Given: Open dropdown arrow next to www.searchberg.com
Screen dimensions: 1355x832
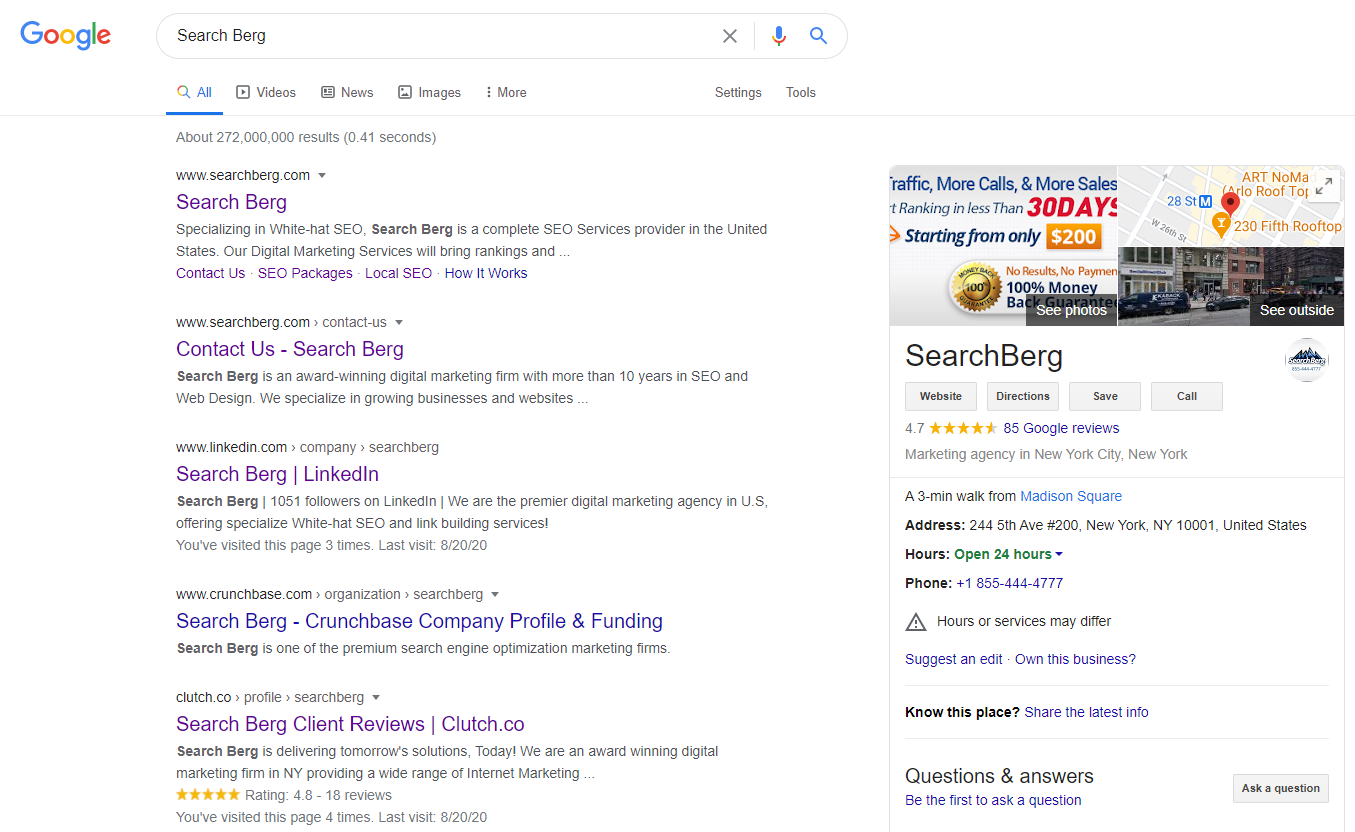Looking at the screenshot, I should click(322, 176).
